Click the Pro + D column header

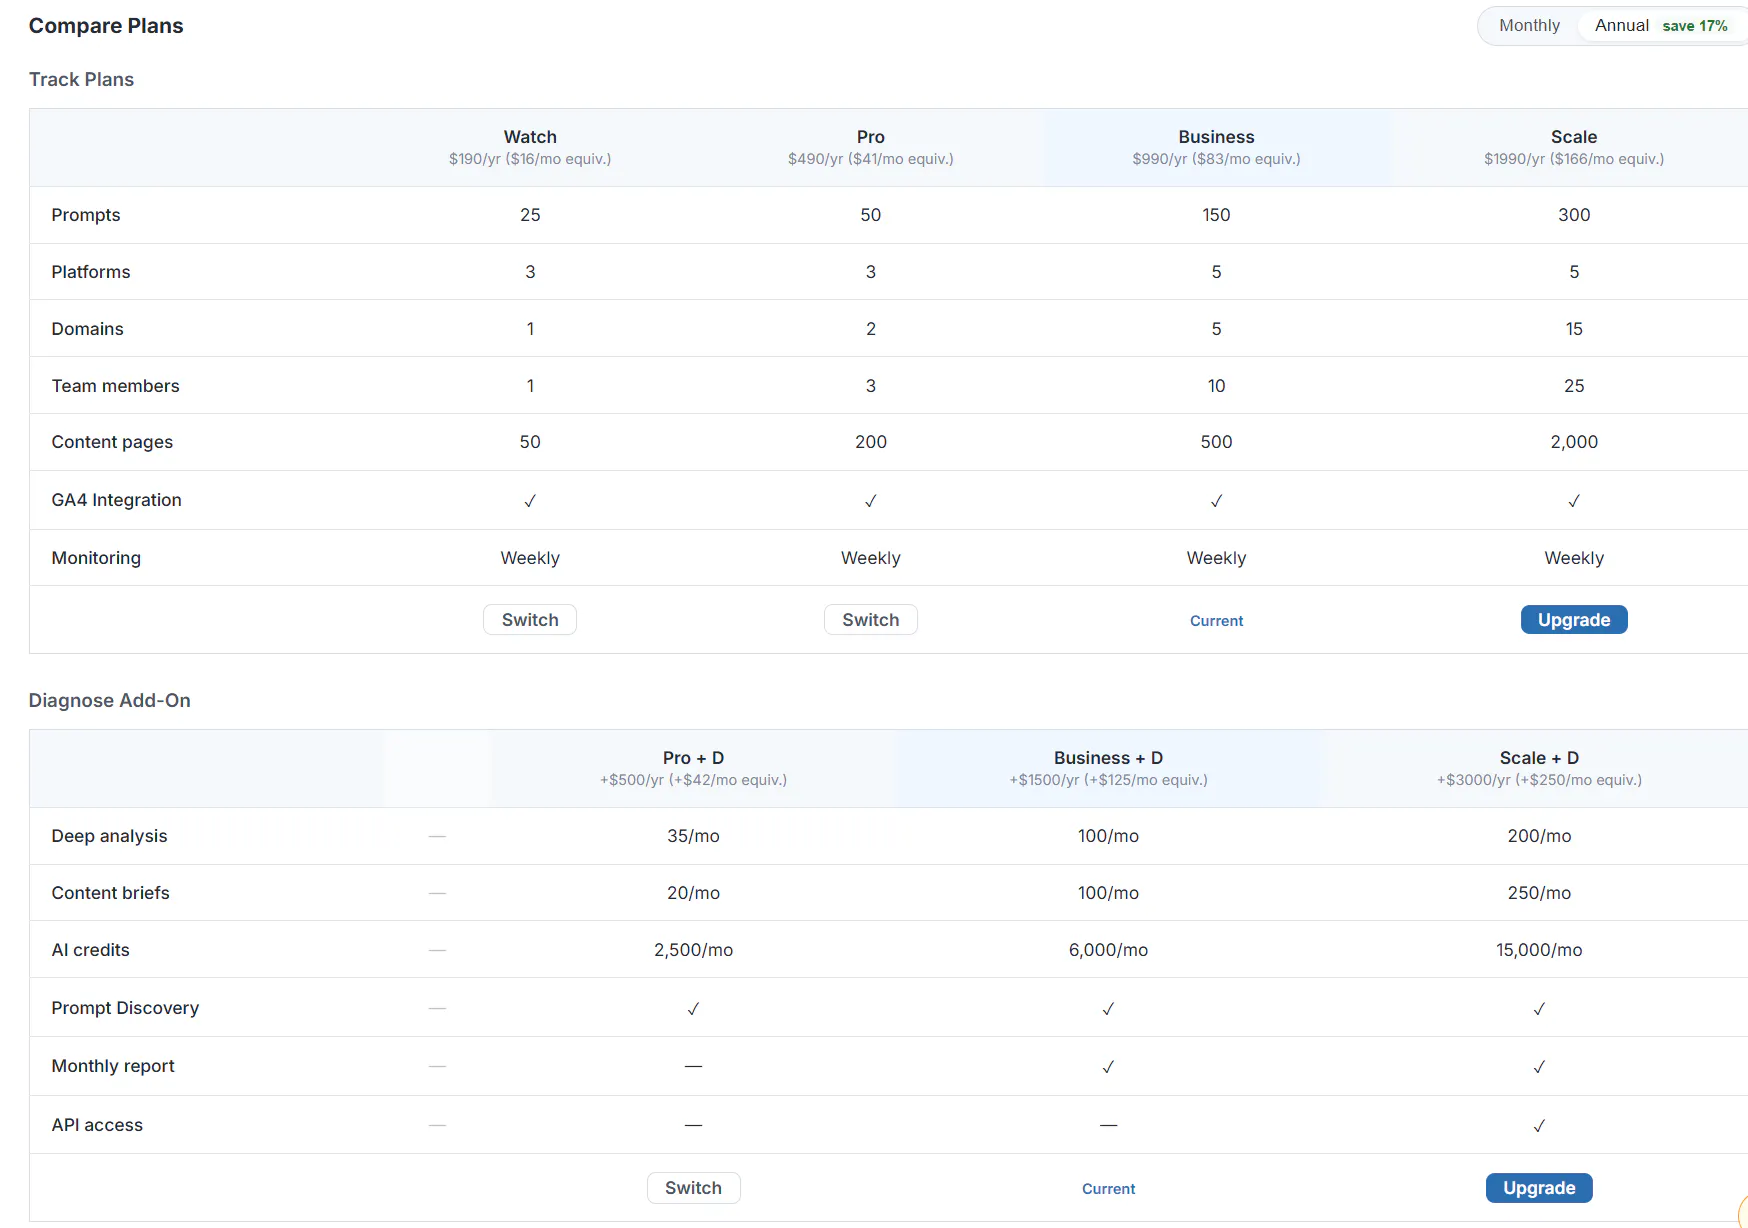693,758
